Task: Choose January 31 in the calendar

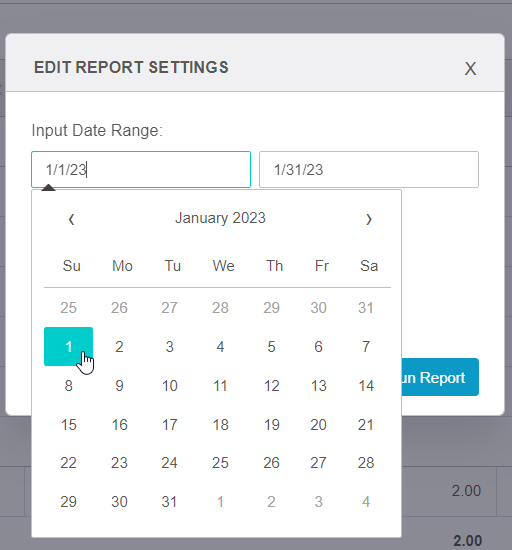Action: [x=169, y=502]
